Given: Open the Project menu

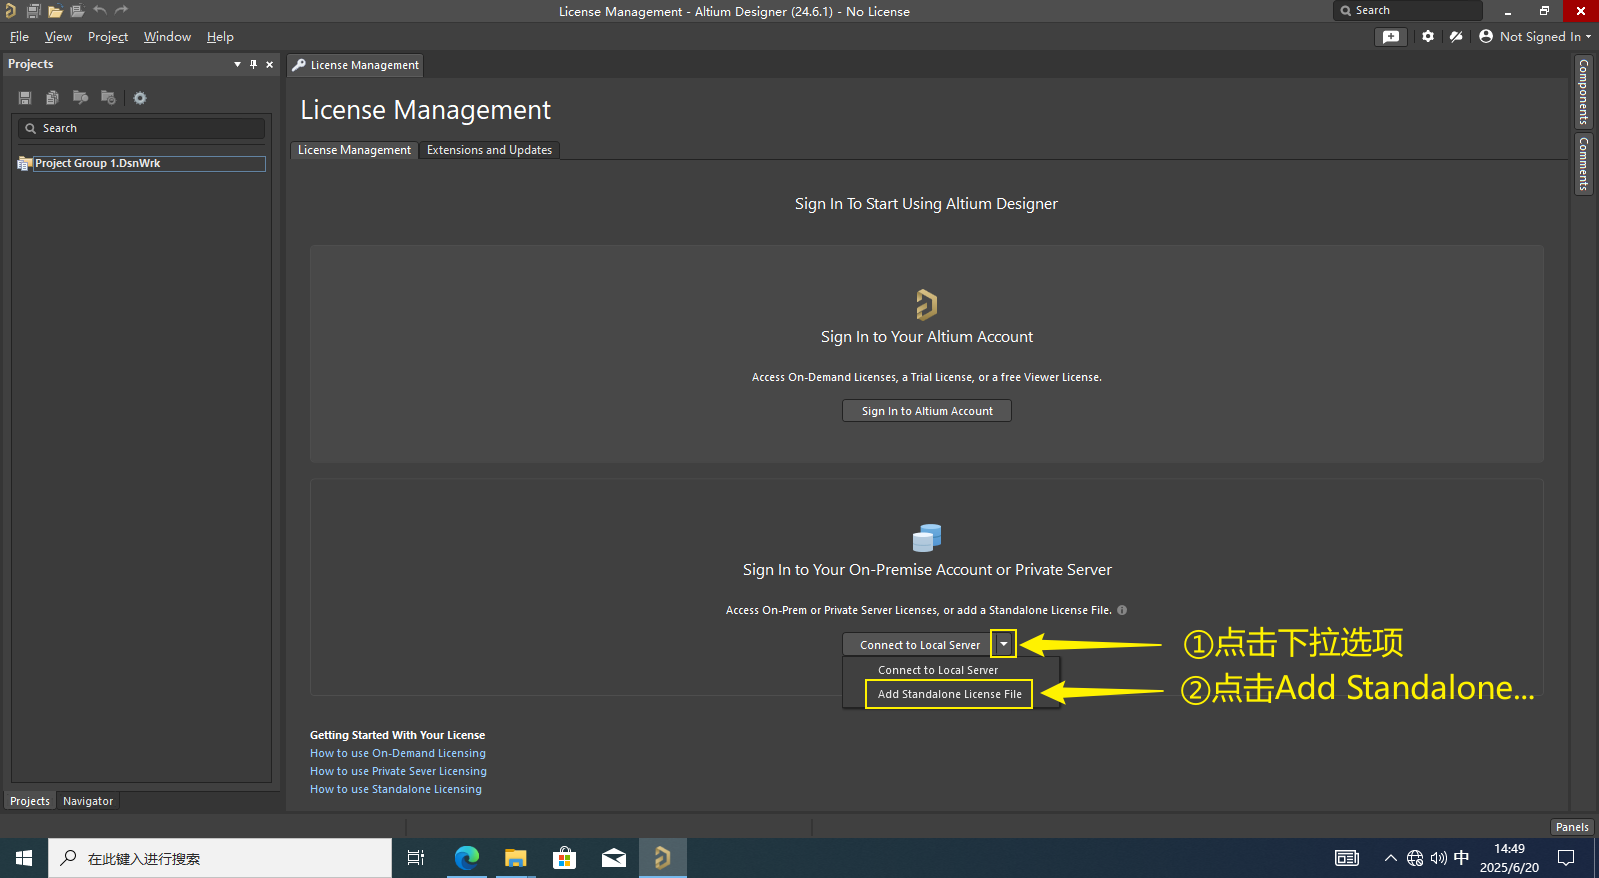Looking at the screenshot, I should click(x=108, y=37).
